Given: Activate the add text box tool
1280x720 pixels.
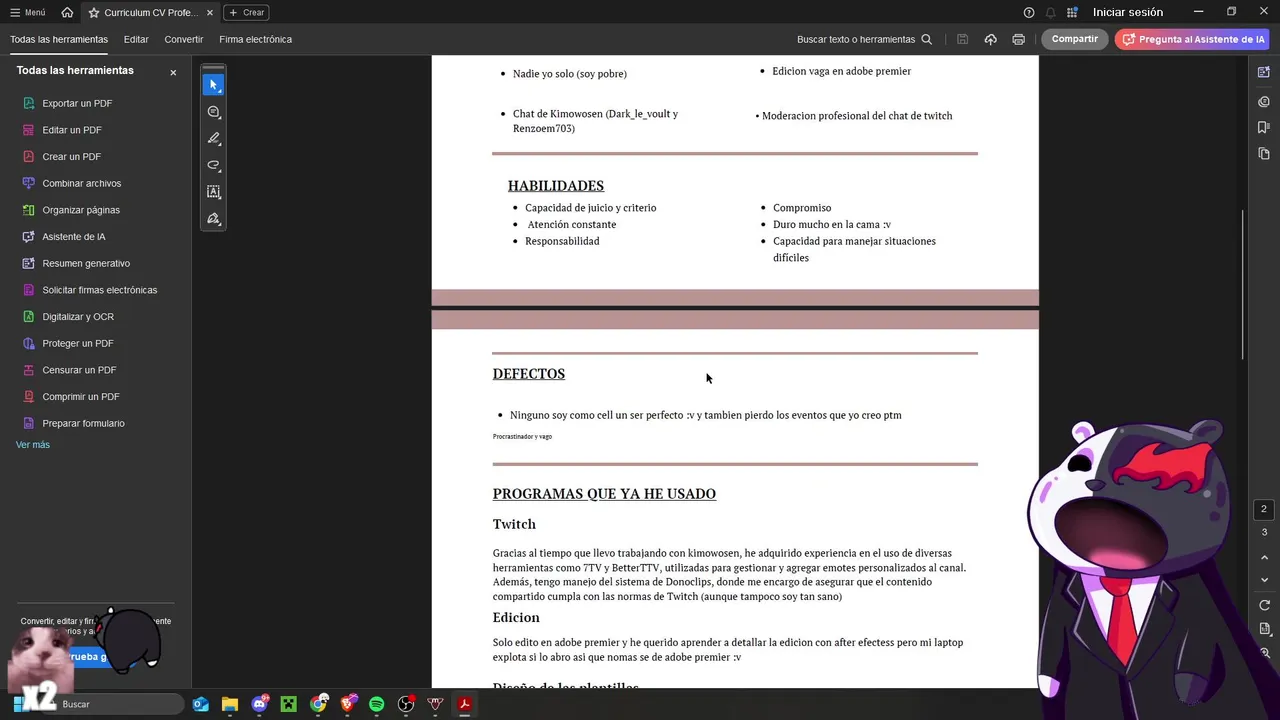Looking at the screenshot, I should pyautogui.click(x=213, y=192).
